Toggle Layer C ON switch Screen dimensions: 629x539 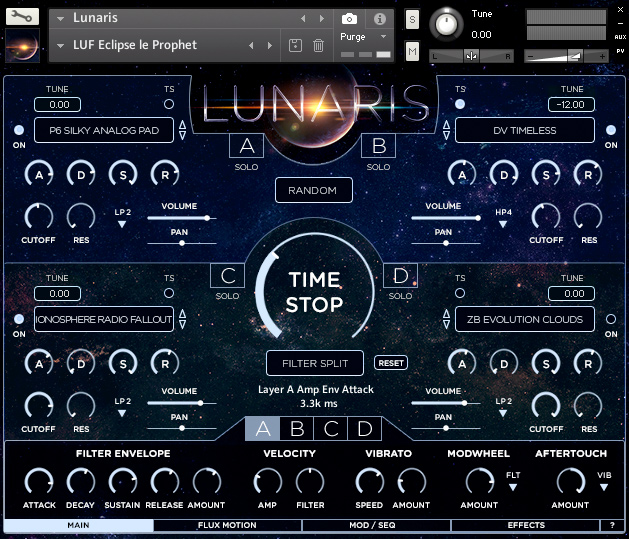point(19,319)
